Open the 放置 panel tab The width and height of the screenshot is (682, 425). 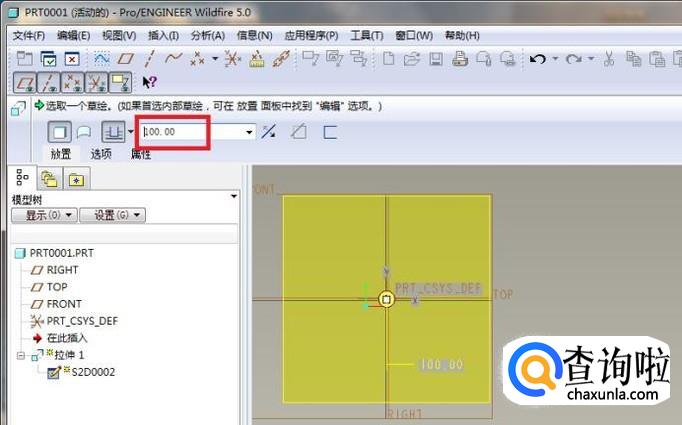[x=60, y=154]
